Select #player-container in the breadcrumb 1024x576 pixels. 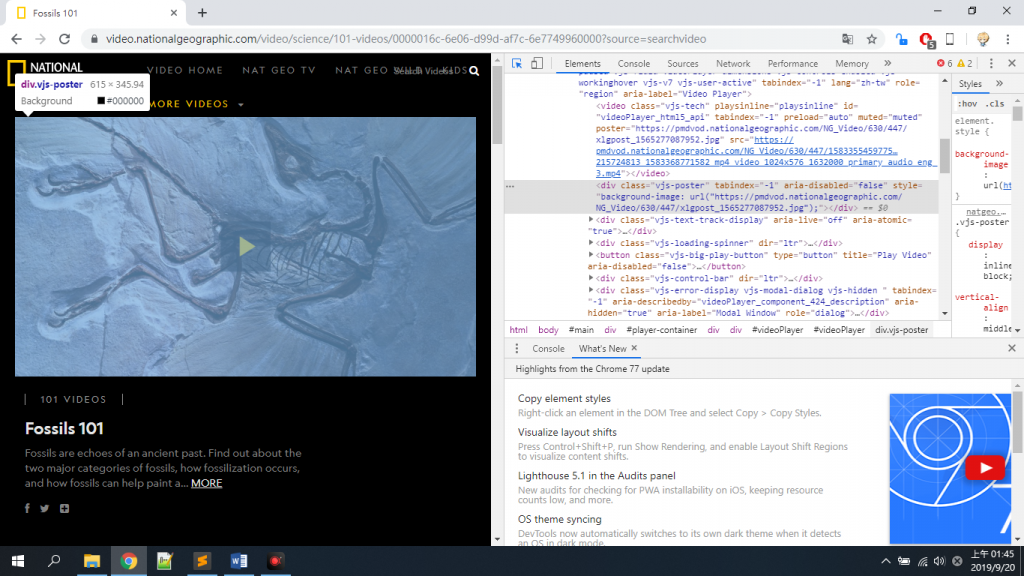pyautogui.click(x=662, y=330)
